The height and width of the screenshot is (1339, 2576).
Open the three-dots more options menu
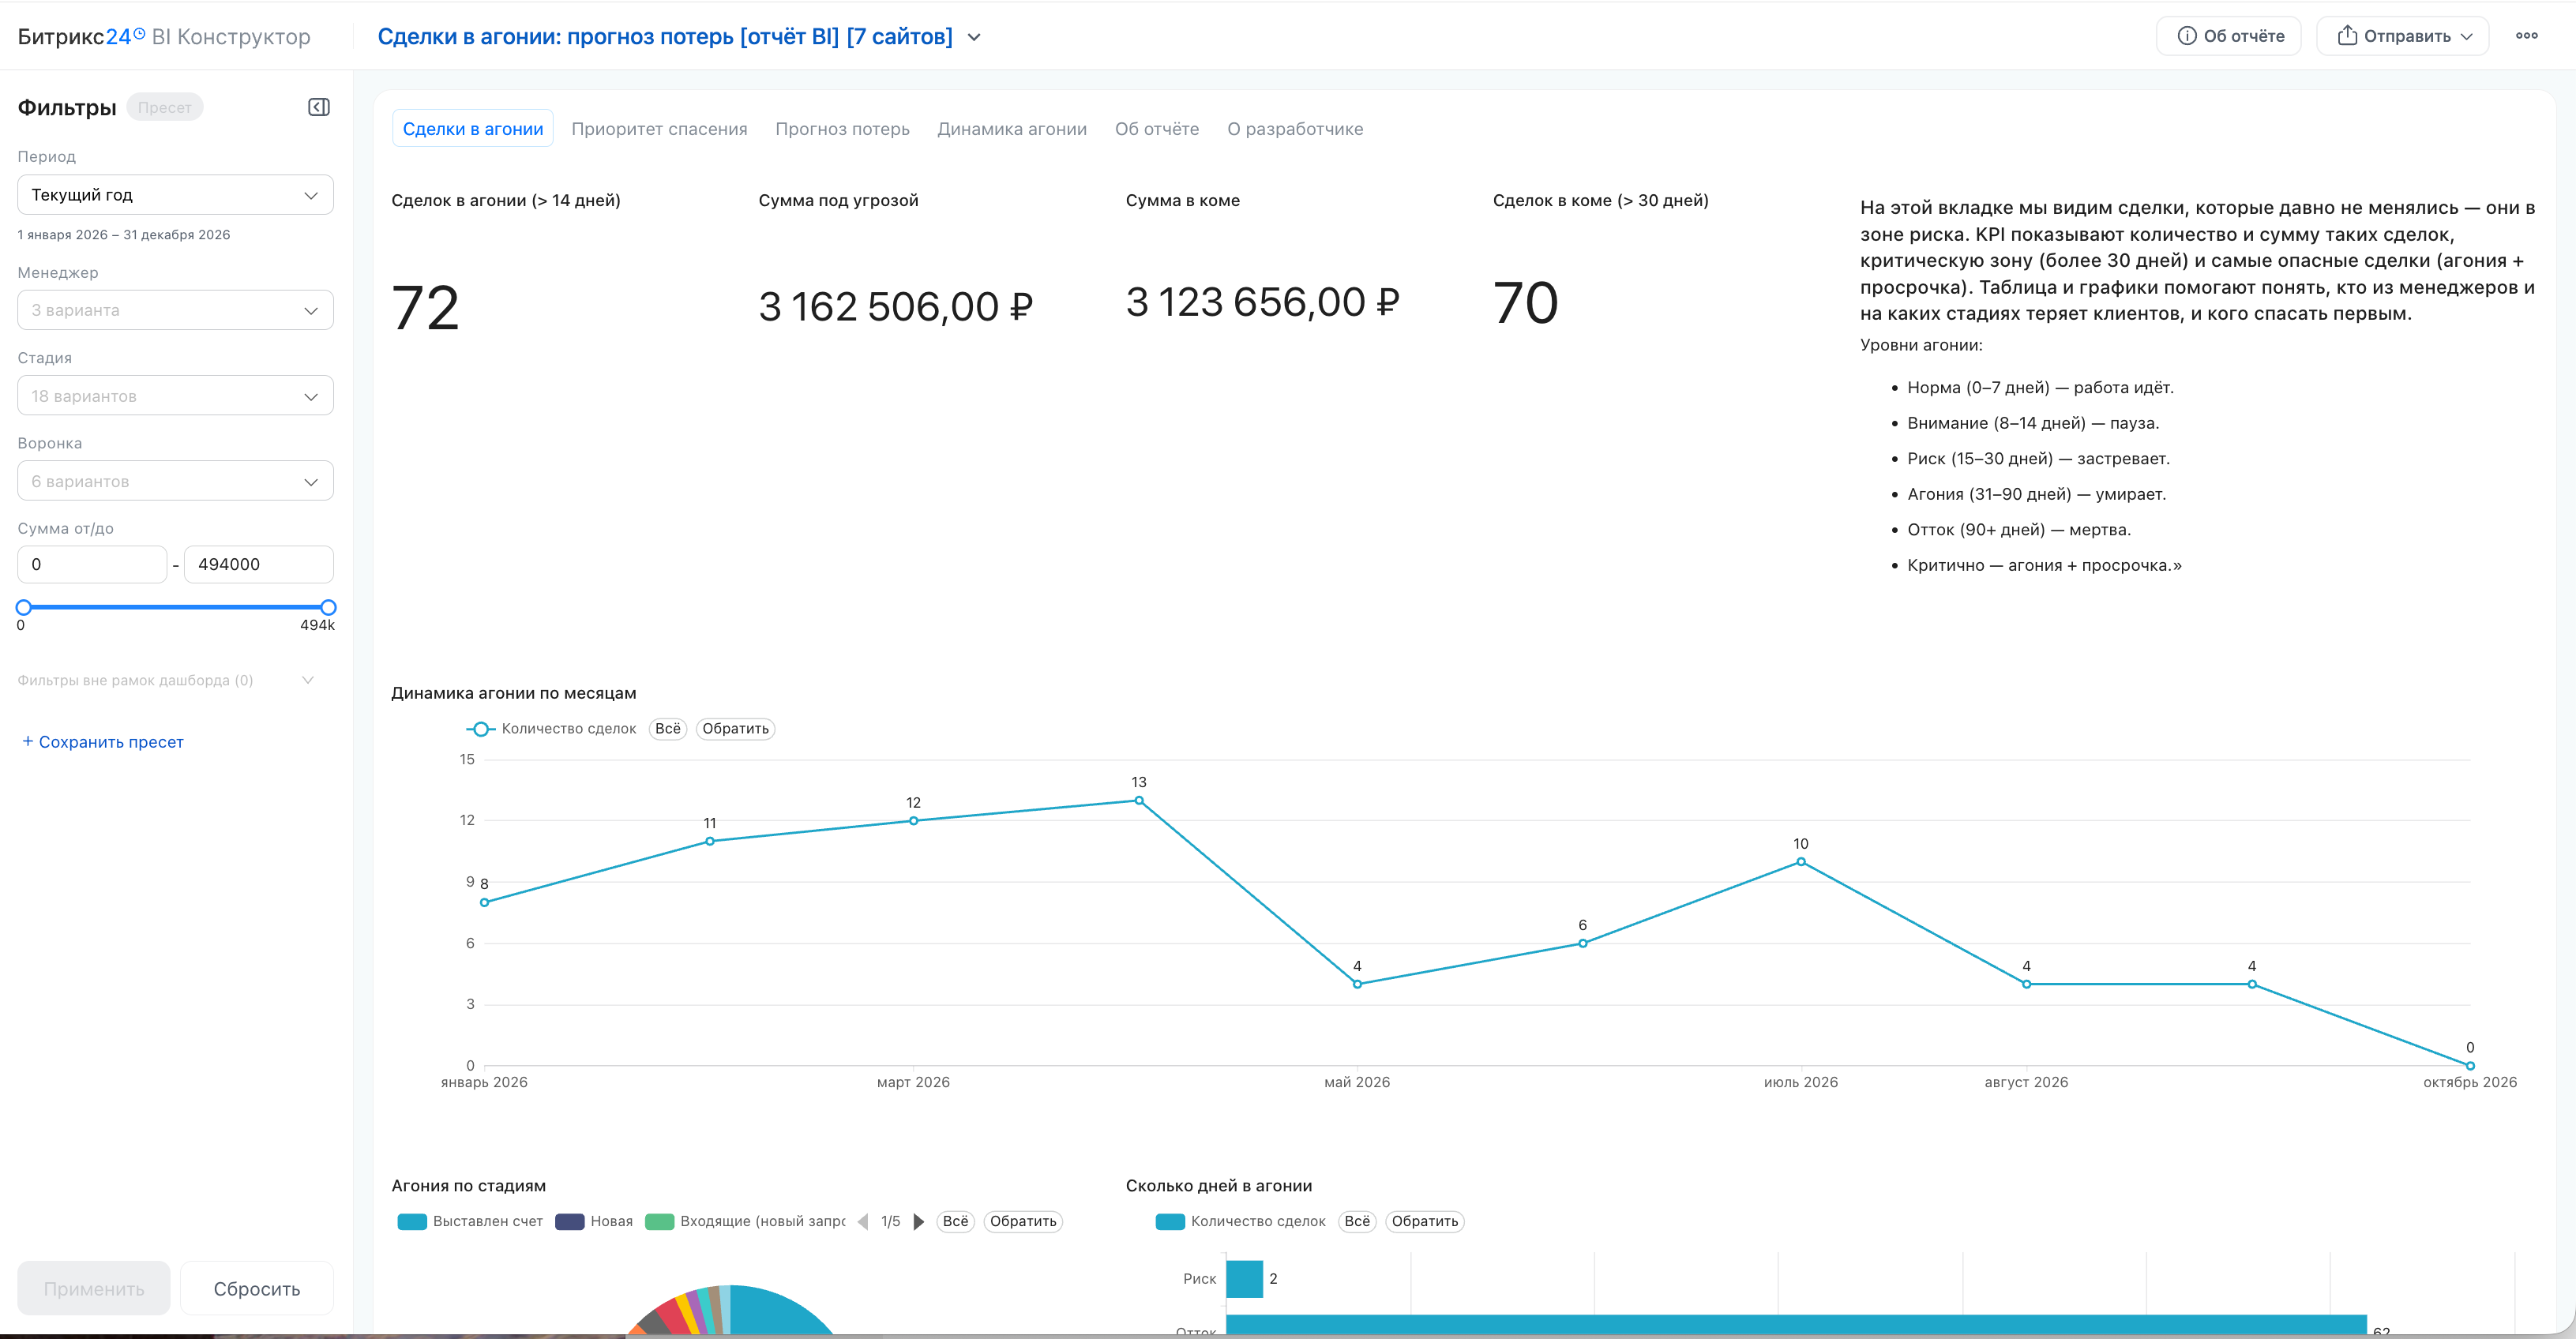[2527, 36]
